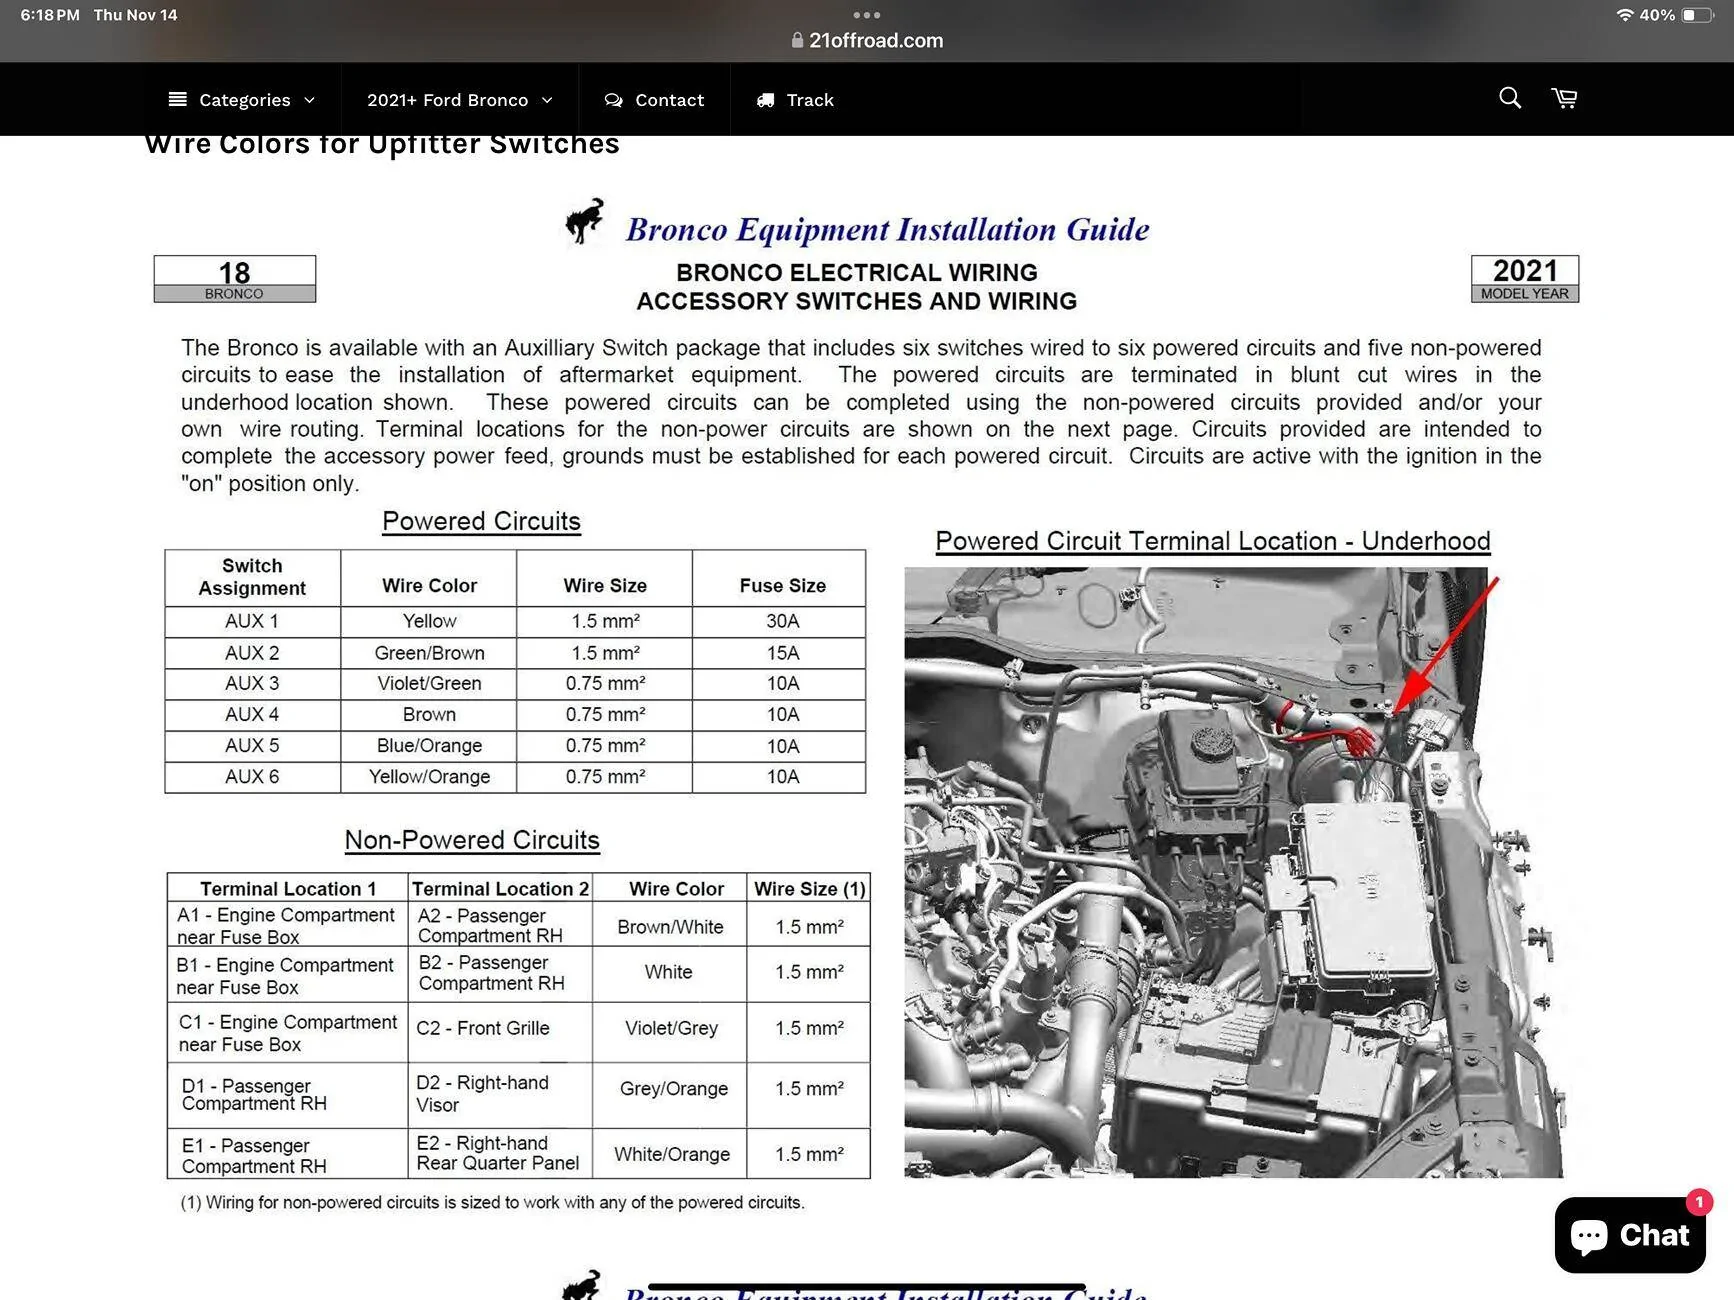Click the AUX 1 cell
The width and height of the screenshot is (1734, 1300).
pos(252,621)
